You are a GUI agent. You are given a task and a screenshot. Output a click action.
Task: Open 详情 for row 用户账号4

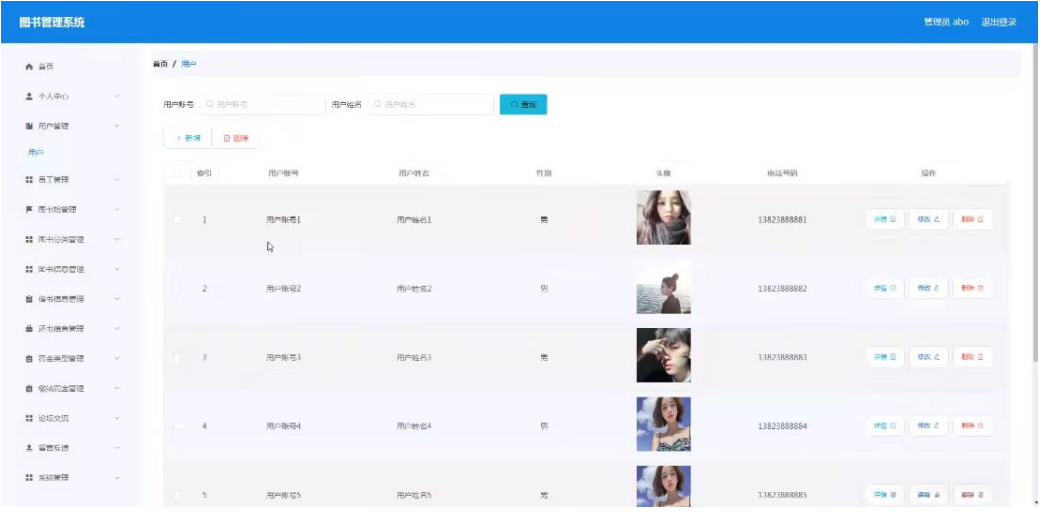point(885,426)
